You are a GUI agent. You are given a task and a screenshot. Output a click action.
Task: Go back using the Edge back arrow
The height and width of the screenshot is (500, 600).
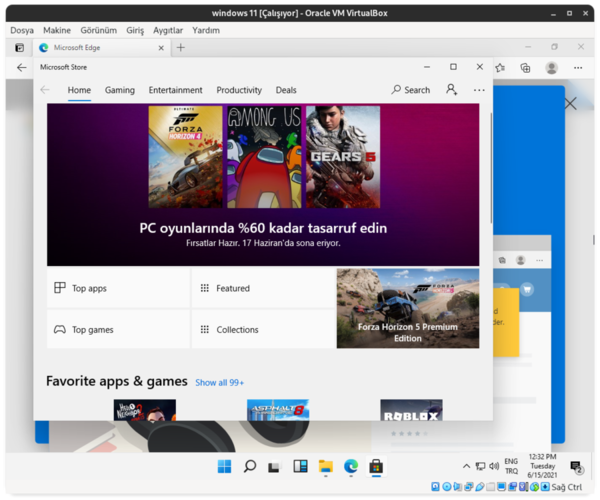[22, 68]
